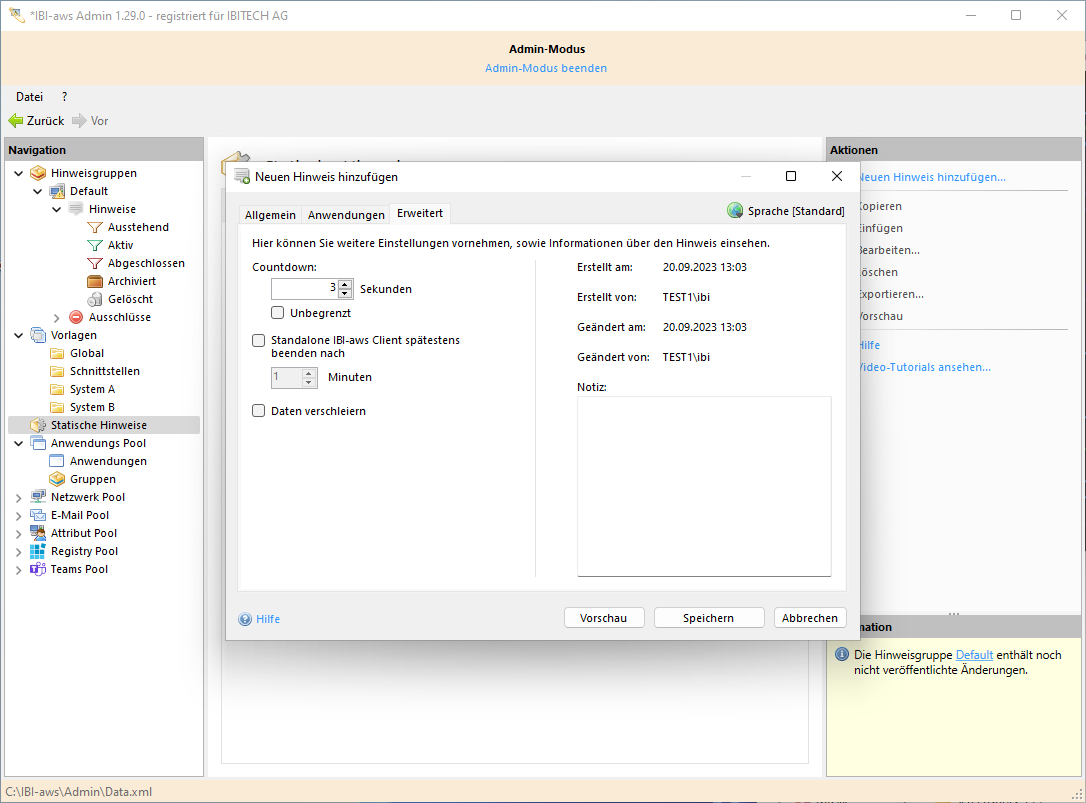Click the Hilfe question mark icon in dialog
Image resolution: width=1086 pixels, height=803 pixels.
(245, 619)
